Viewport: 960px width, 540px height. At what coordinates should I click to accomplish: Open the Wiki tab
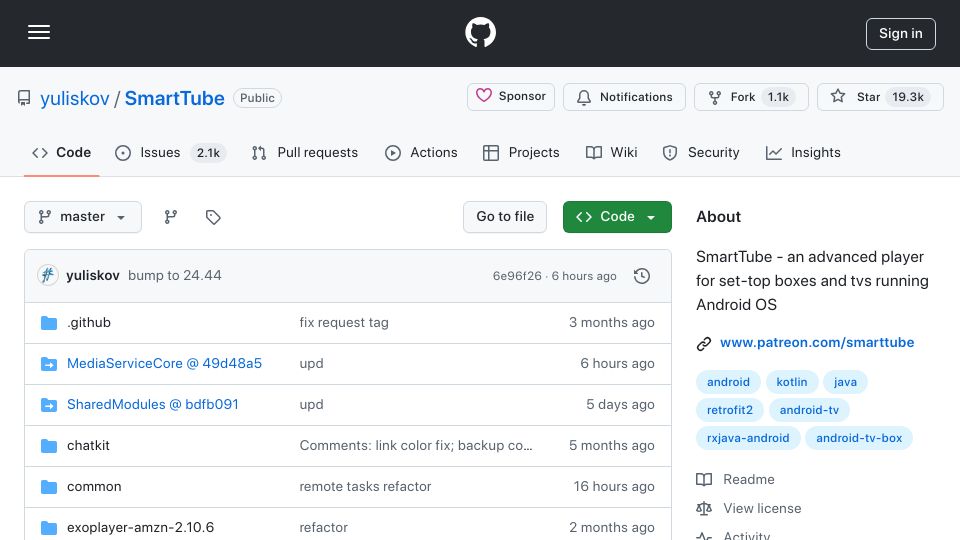tap(612, 152)
